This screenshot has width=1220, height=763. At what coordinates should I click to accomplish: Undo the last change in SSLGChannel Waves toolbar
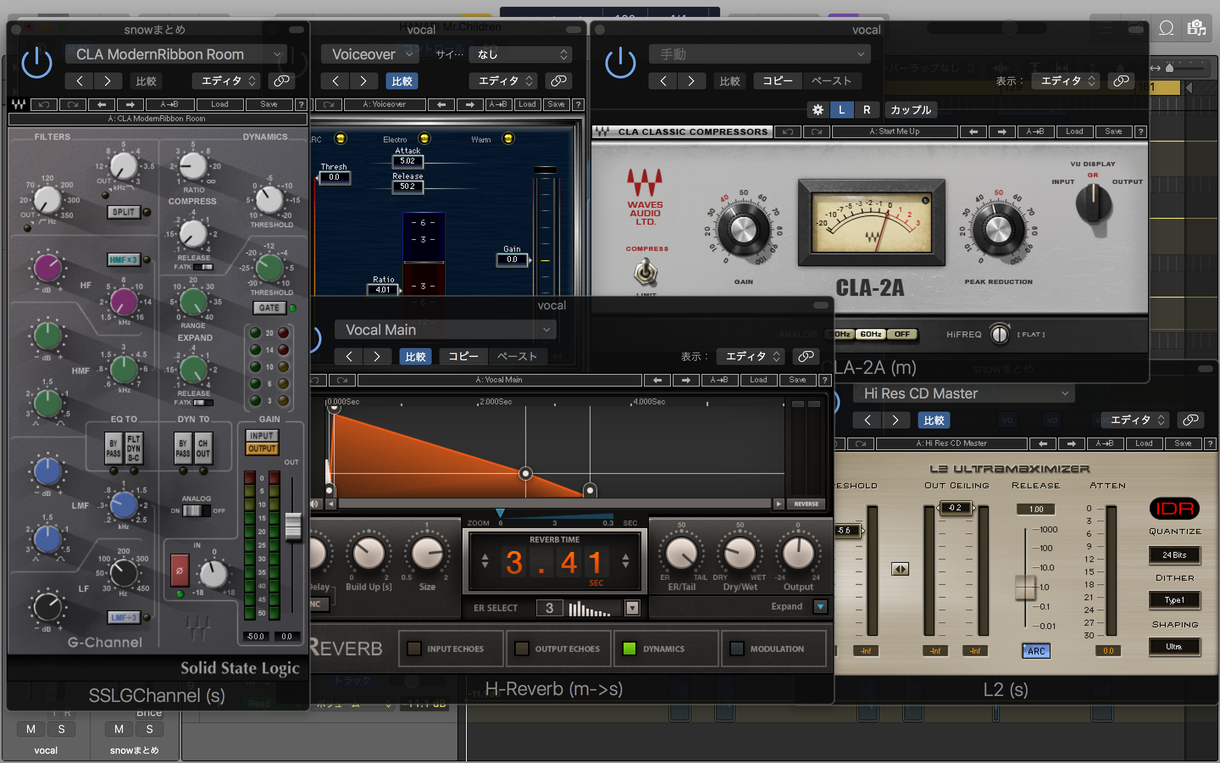(44, 104)
